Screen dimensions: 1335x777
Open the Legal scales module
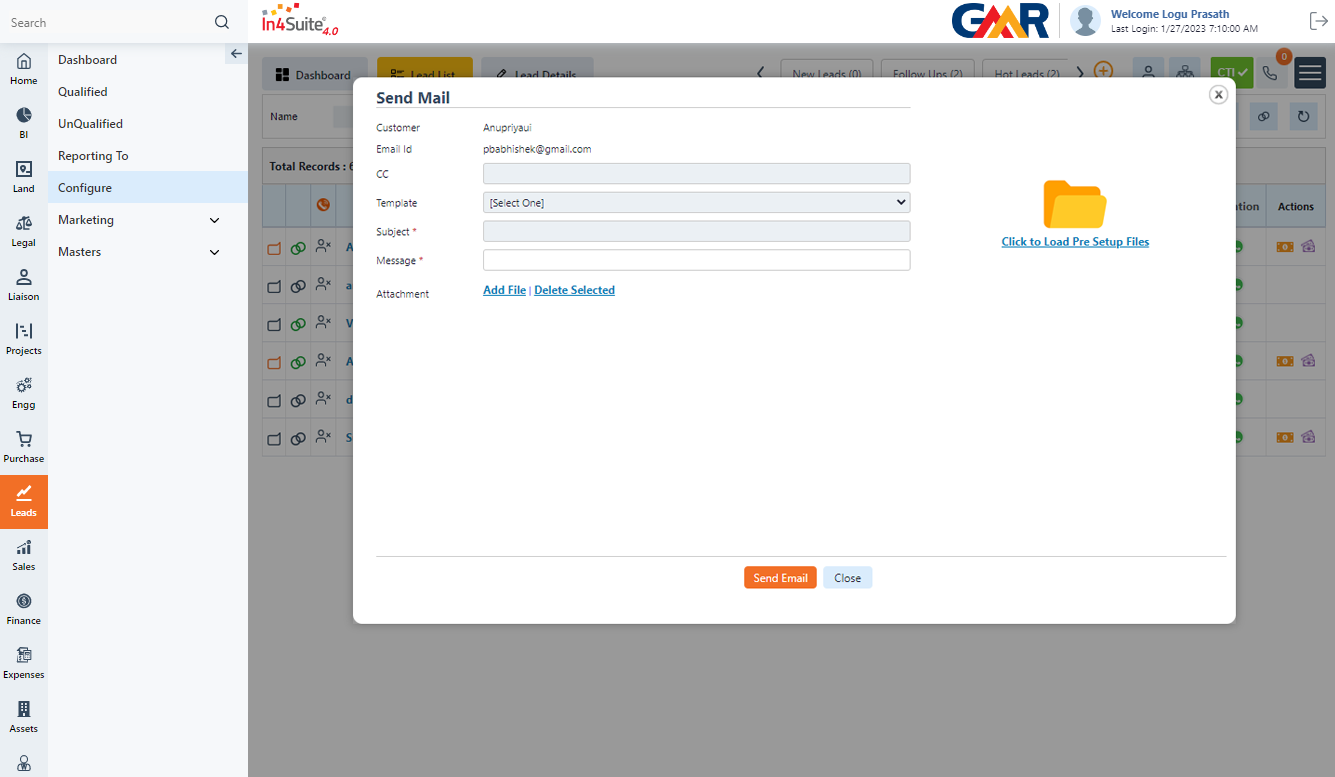(24, 224)
